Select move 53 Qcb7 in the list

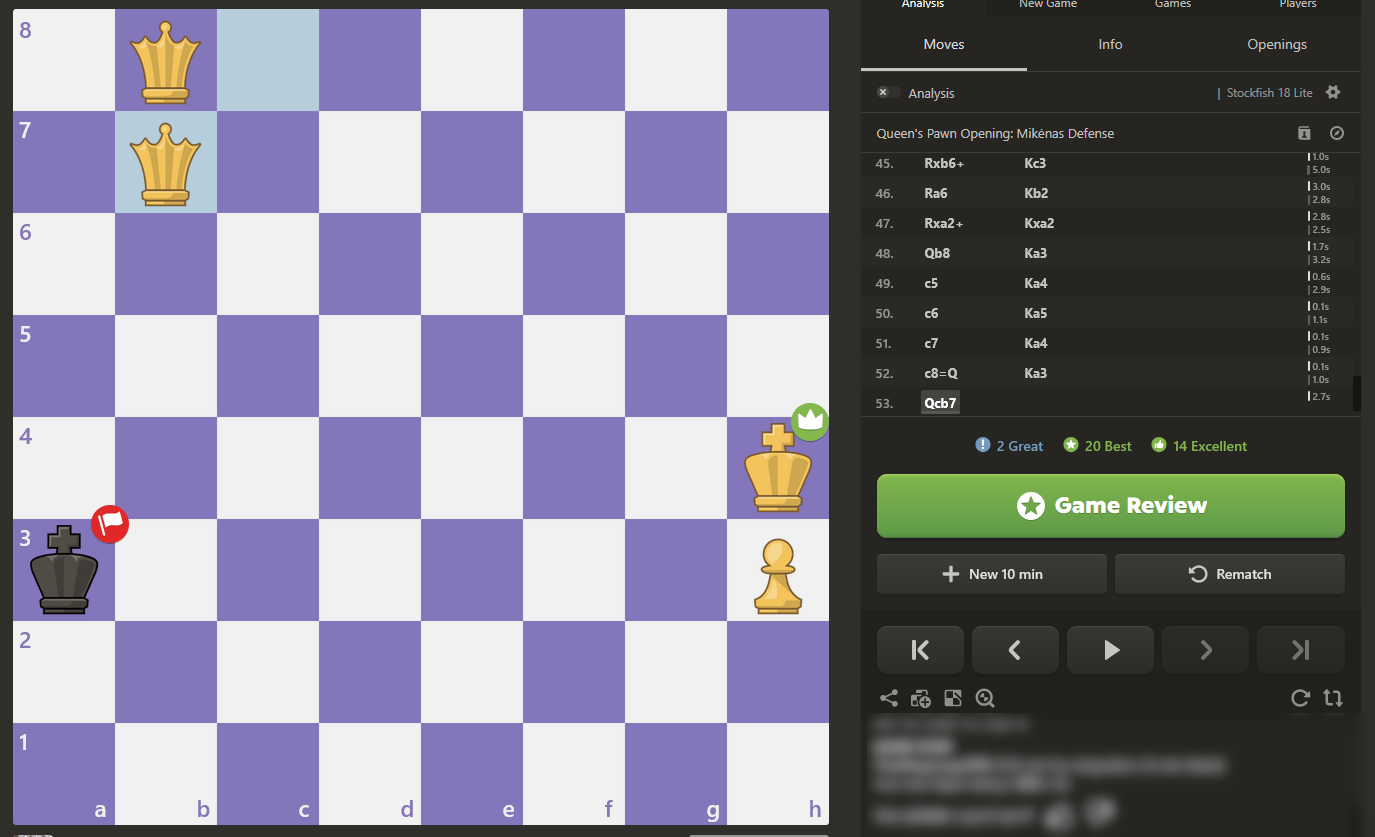[940, 403]
